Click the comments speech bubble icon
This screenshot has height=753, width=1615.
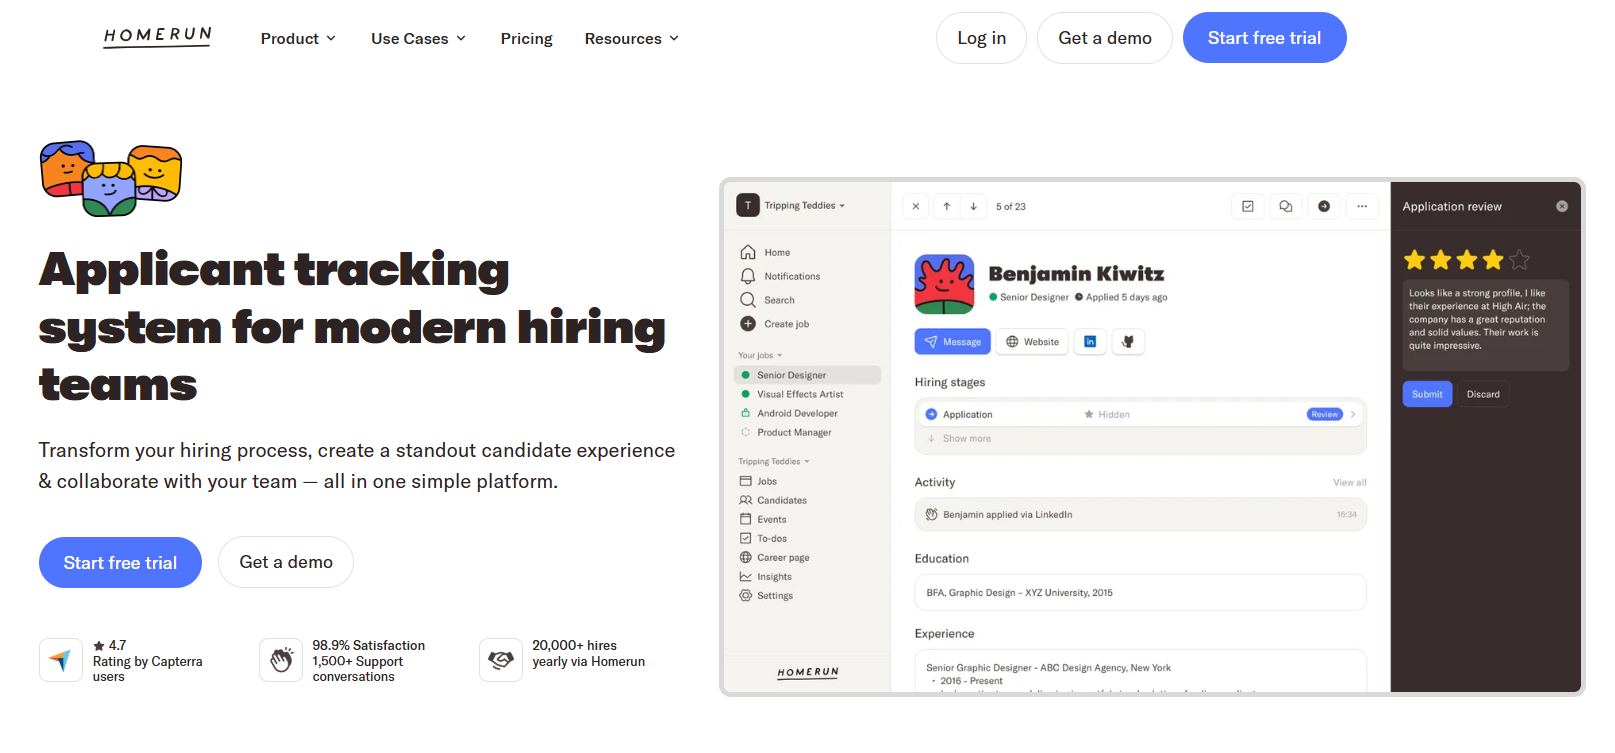tap(1286, 206)
